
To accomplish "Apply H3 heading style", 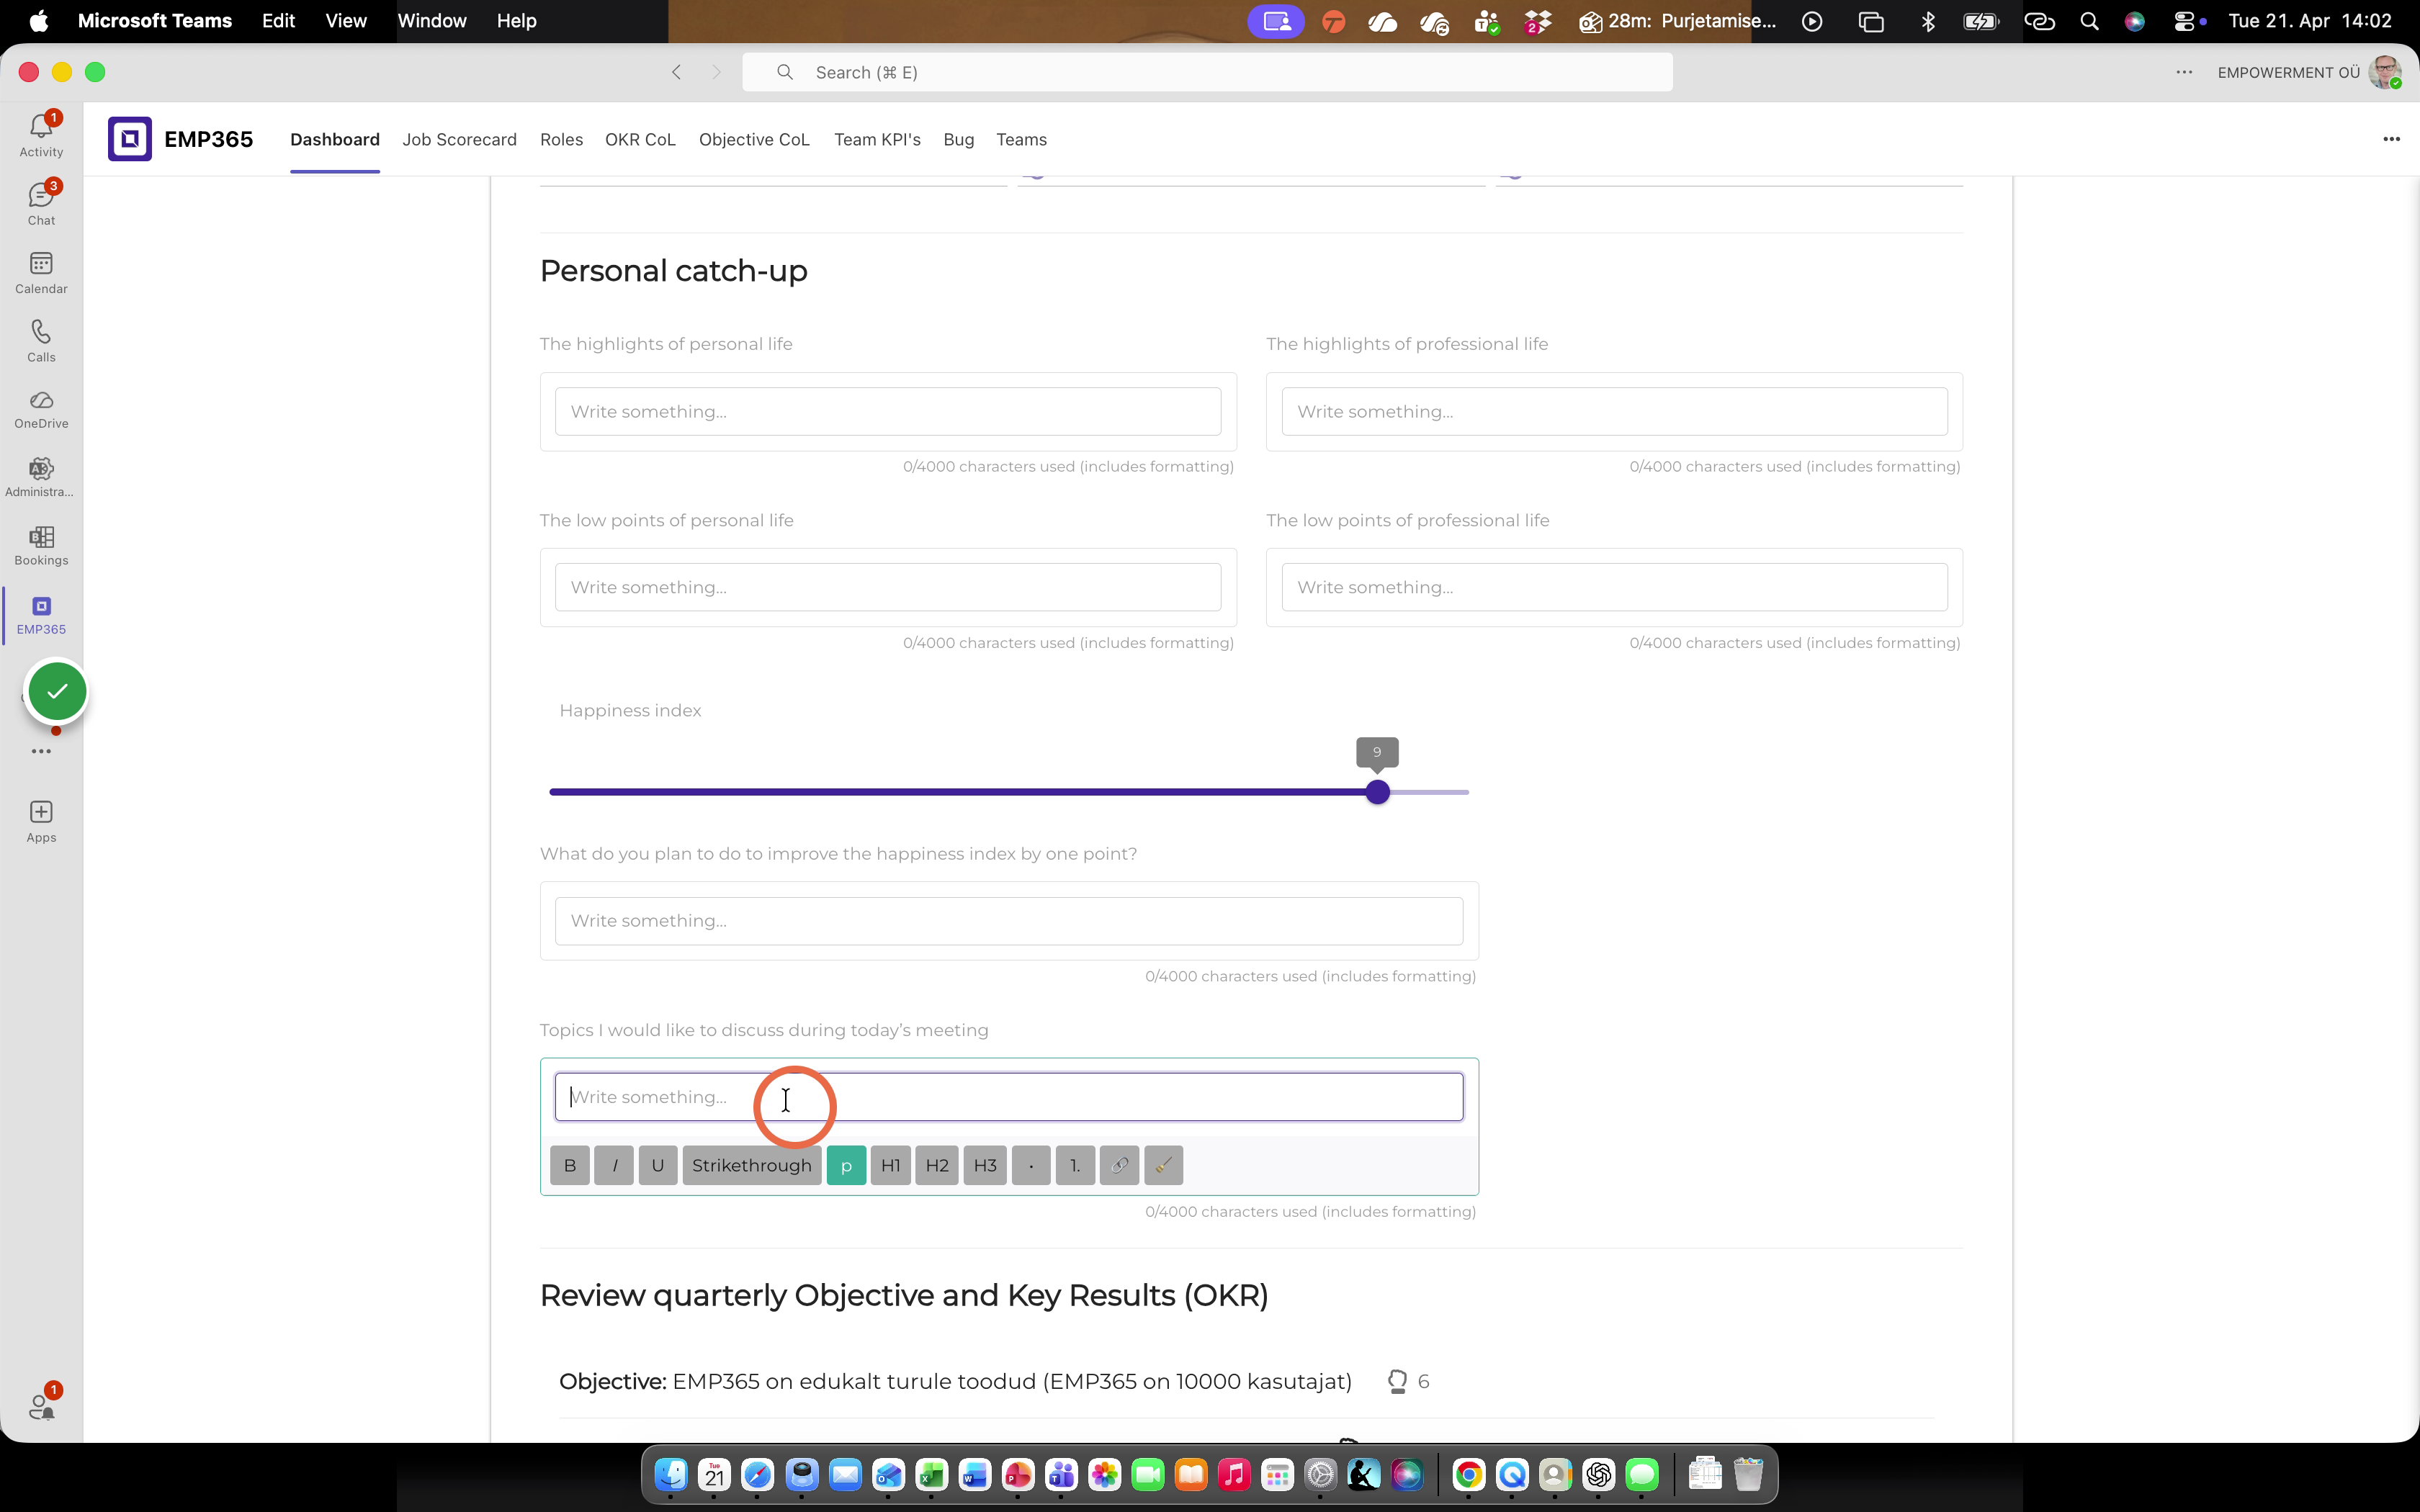I will pos(985,1165).
